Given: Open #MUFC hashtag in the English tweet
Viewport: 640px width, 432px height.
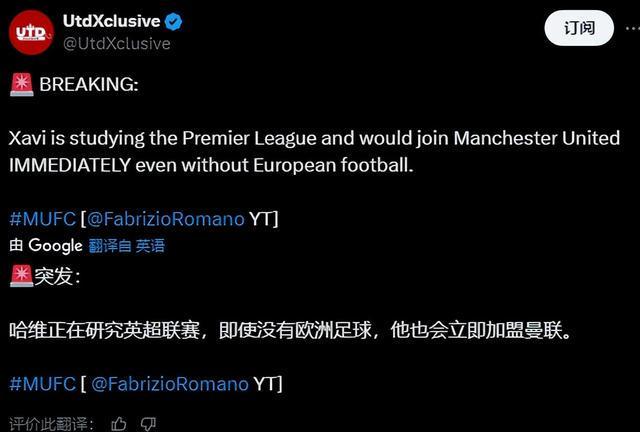Looking at the screenshot, I should pyautogui.click(x=42, y=219).
